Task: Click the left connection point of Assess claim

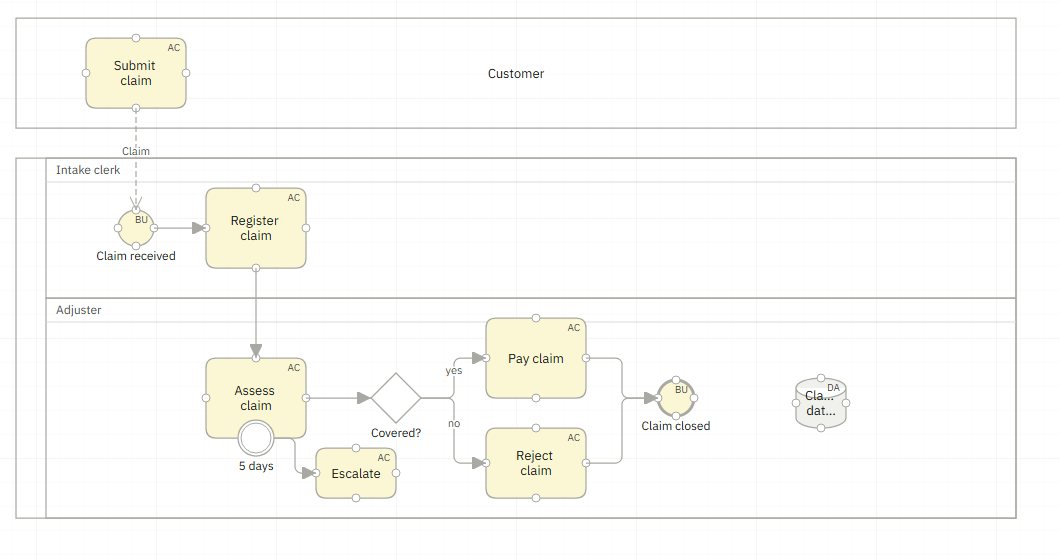Action: click(206, 398)
